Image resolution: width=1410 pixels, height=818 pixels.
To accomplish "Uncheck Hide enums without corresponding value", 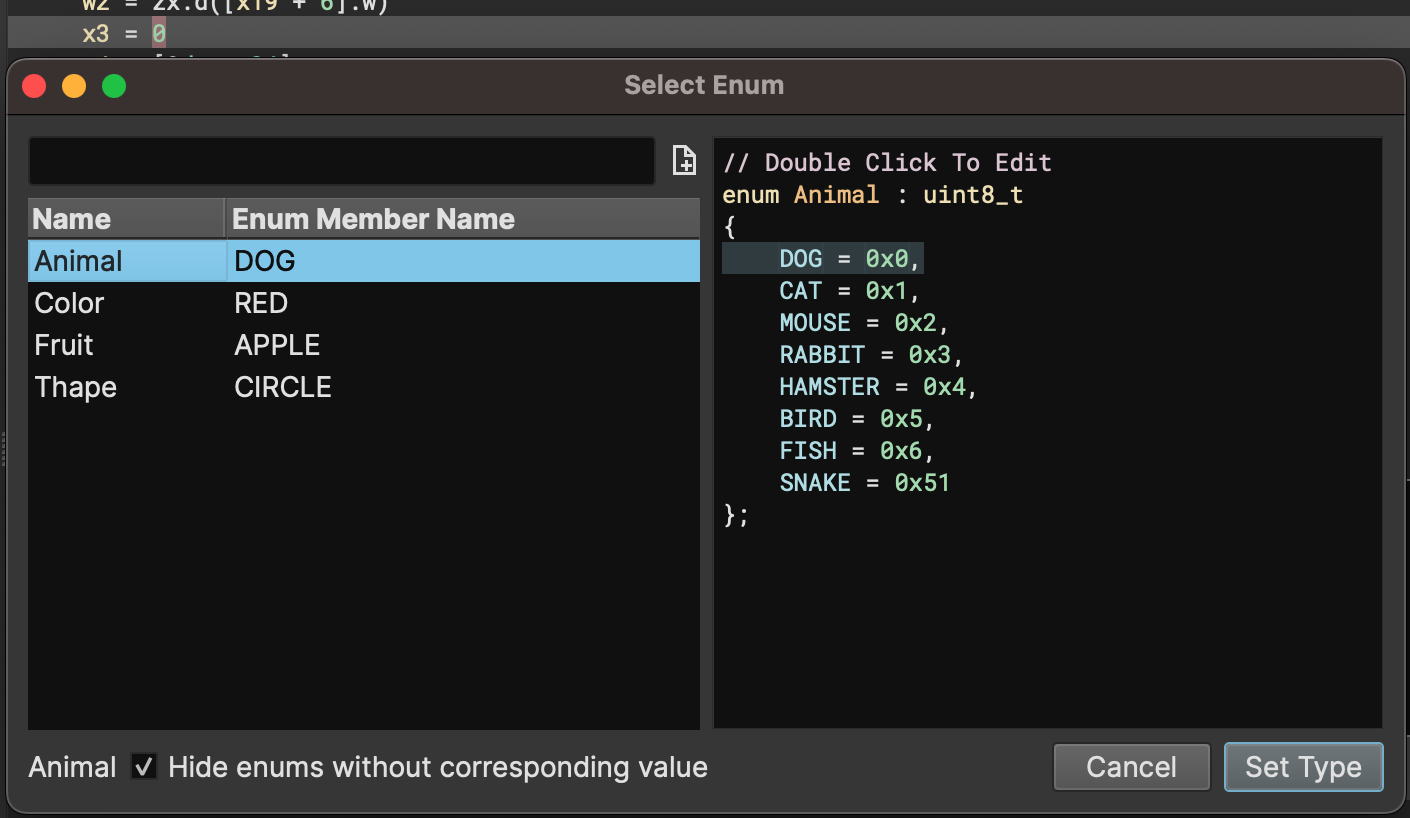I will click(x=144, y=766).
